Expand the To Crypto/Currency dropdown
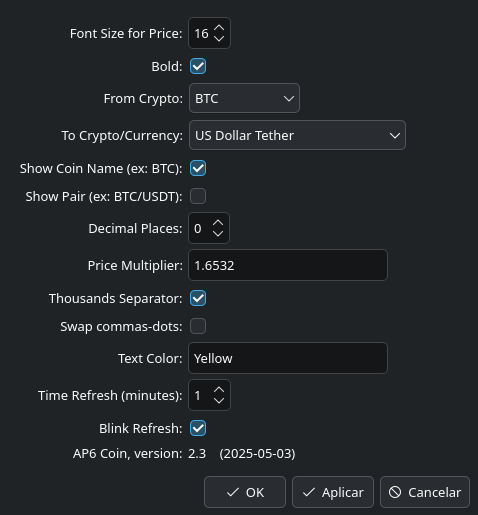 297,135
